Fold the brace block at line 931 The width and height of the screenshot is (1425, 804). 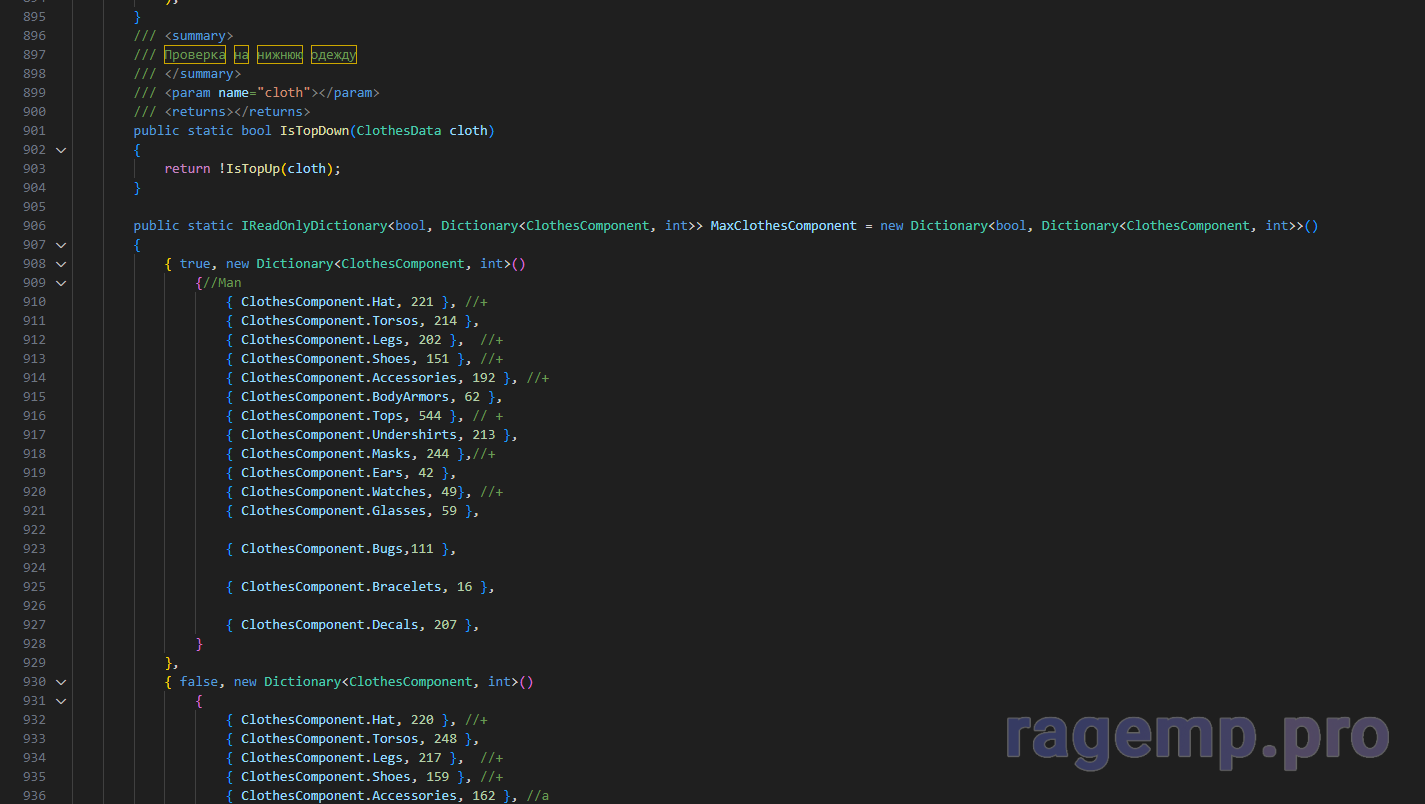tap(61, 701)
